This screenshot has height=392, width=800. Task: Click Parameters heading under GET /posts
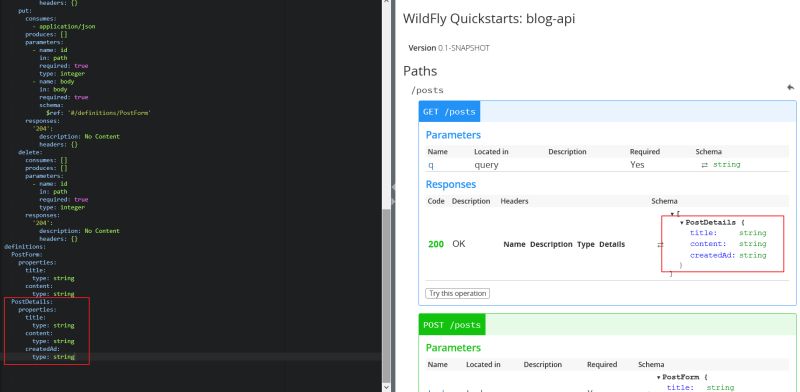[453, 135]
